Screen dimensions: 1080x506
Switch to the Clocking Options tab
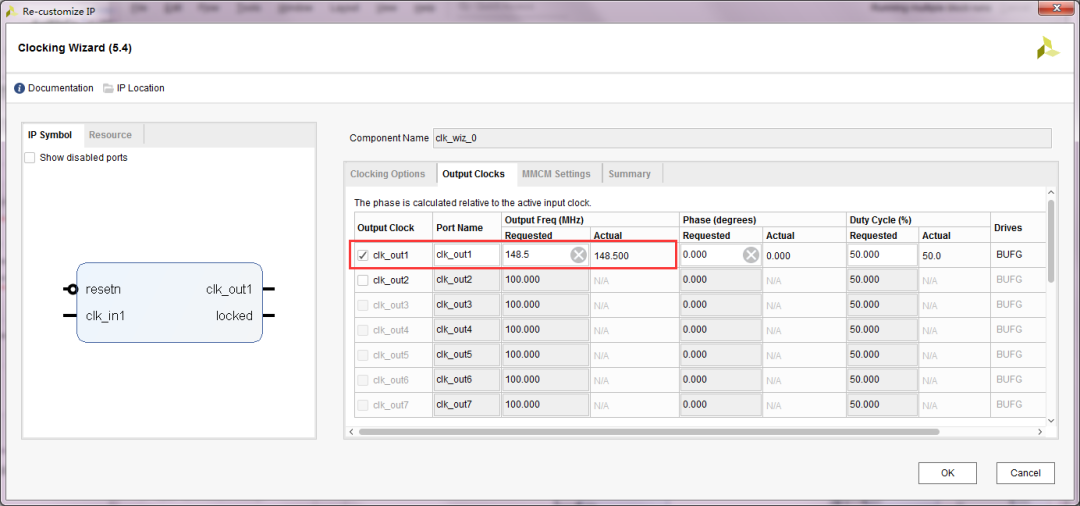[387, 174]
